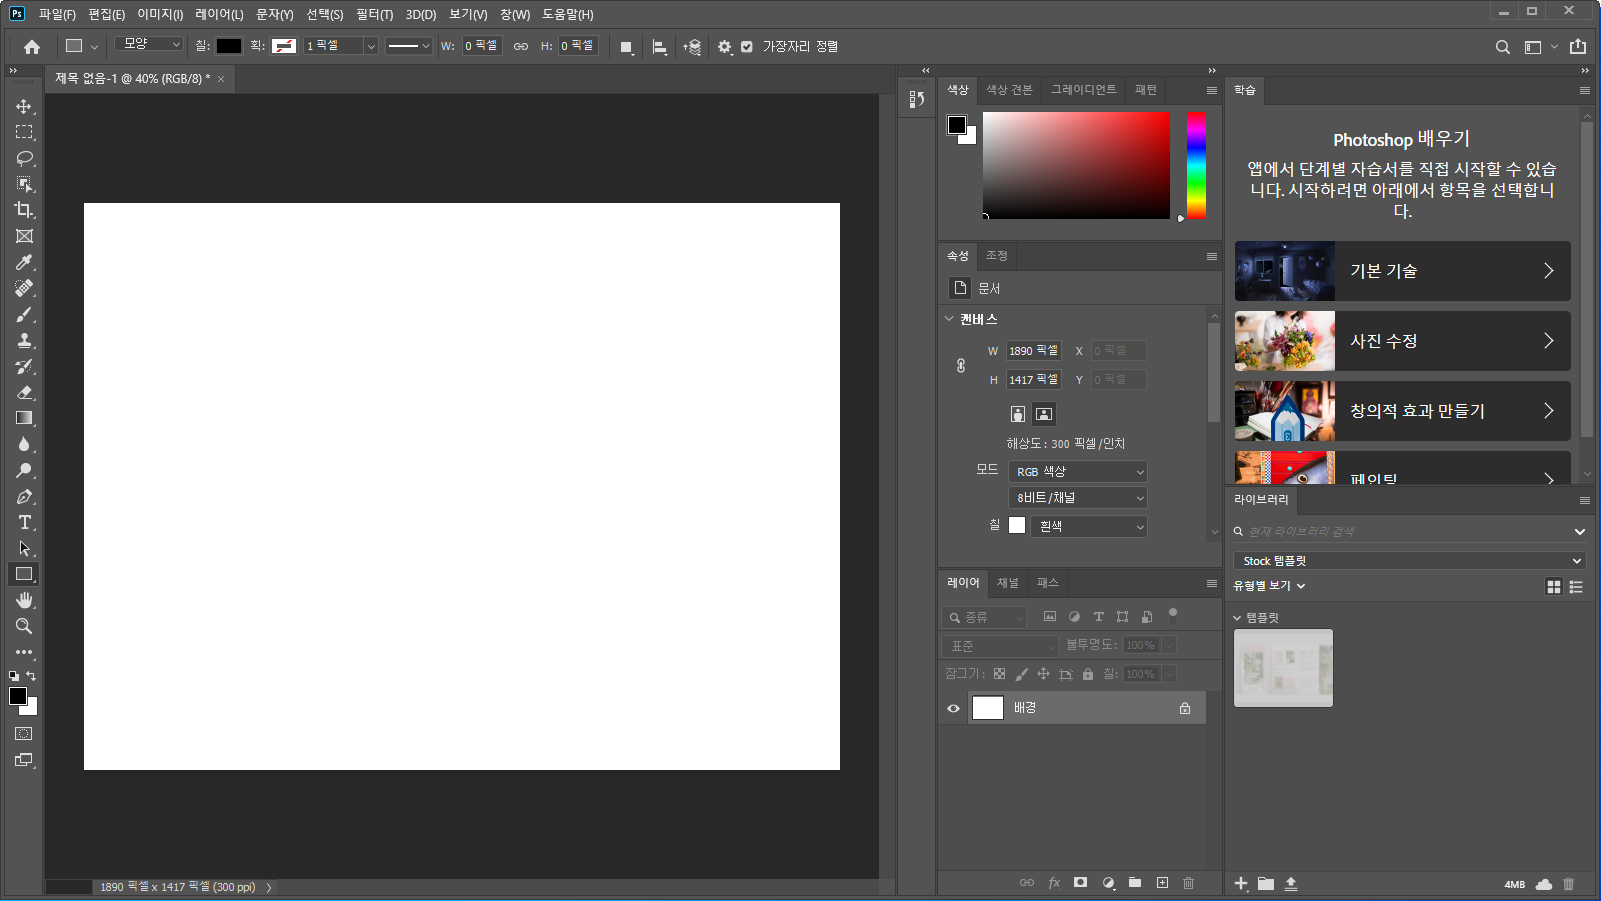Click the fill color swatch in options bar

(x=229, y=46)
